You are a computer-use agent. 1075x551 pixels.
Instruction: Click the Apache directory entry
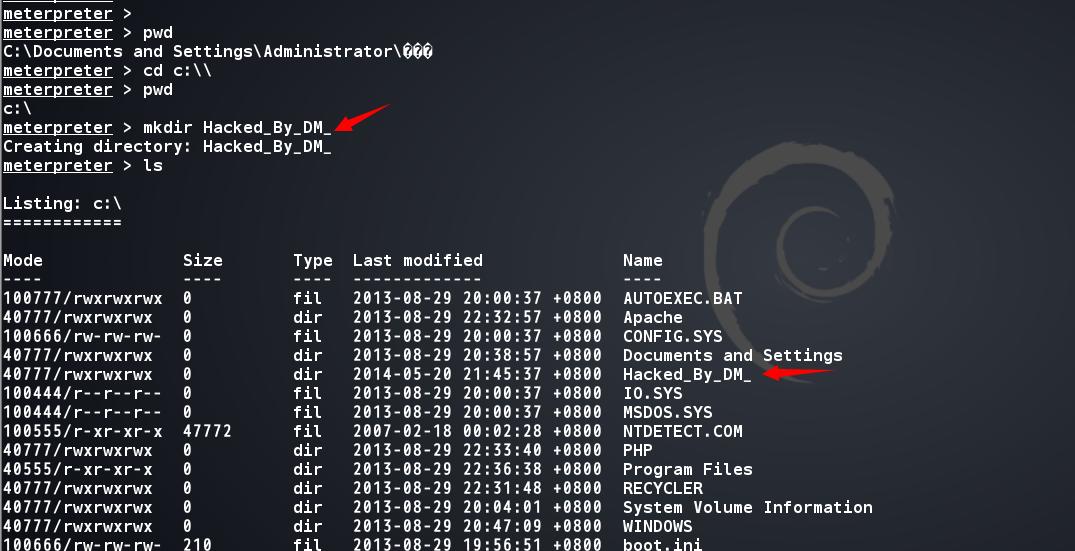point(652,317)
